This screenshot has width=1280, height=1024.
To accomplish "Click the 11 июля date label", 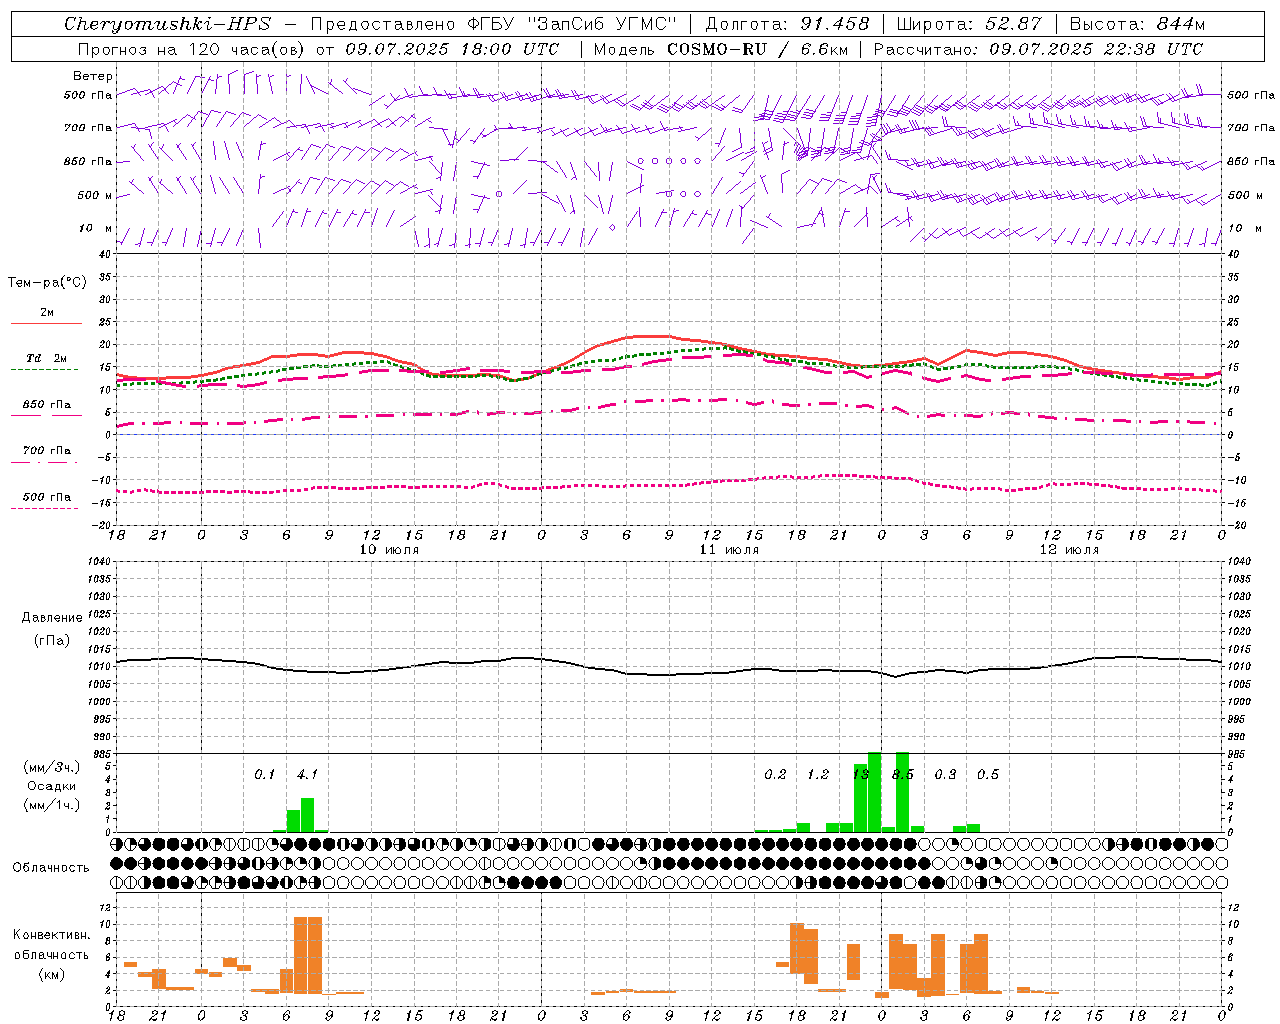I will [728, 550].
